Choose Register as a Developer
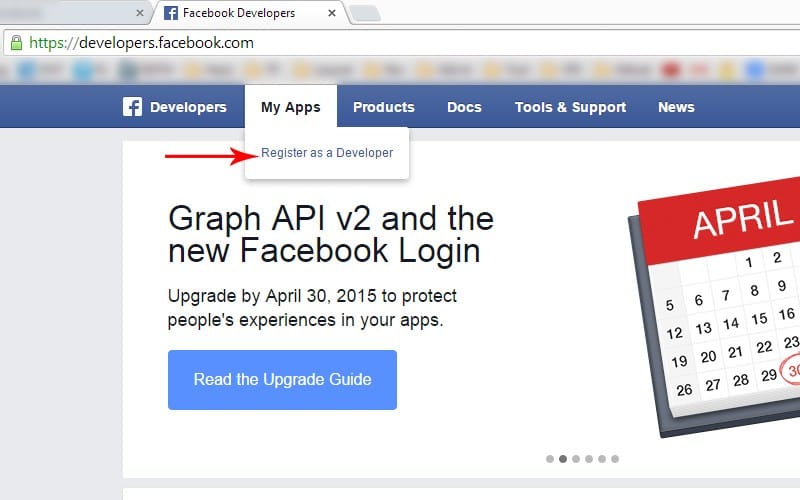The image size is (800, 500). [327, 153]
